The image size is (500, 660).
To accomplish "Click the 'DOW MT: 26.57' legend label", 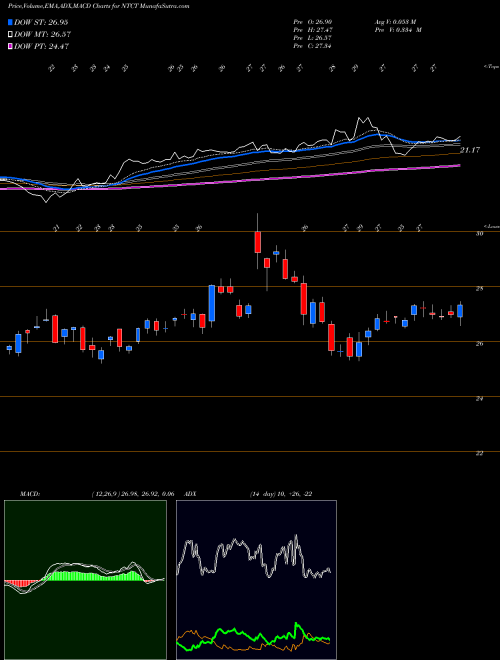I will click(x=43, y=34).
